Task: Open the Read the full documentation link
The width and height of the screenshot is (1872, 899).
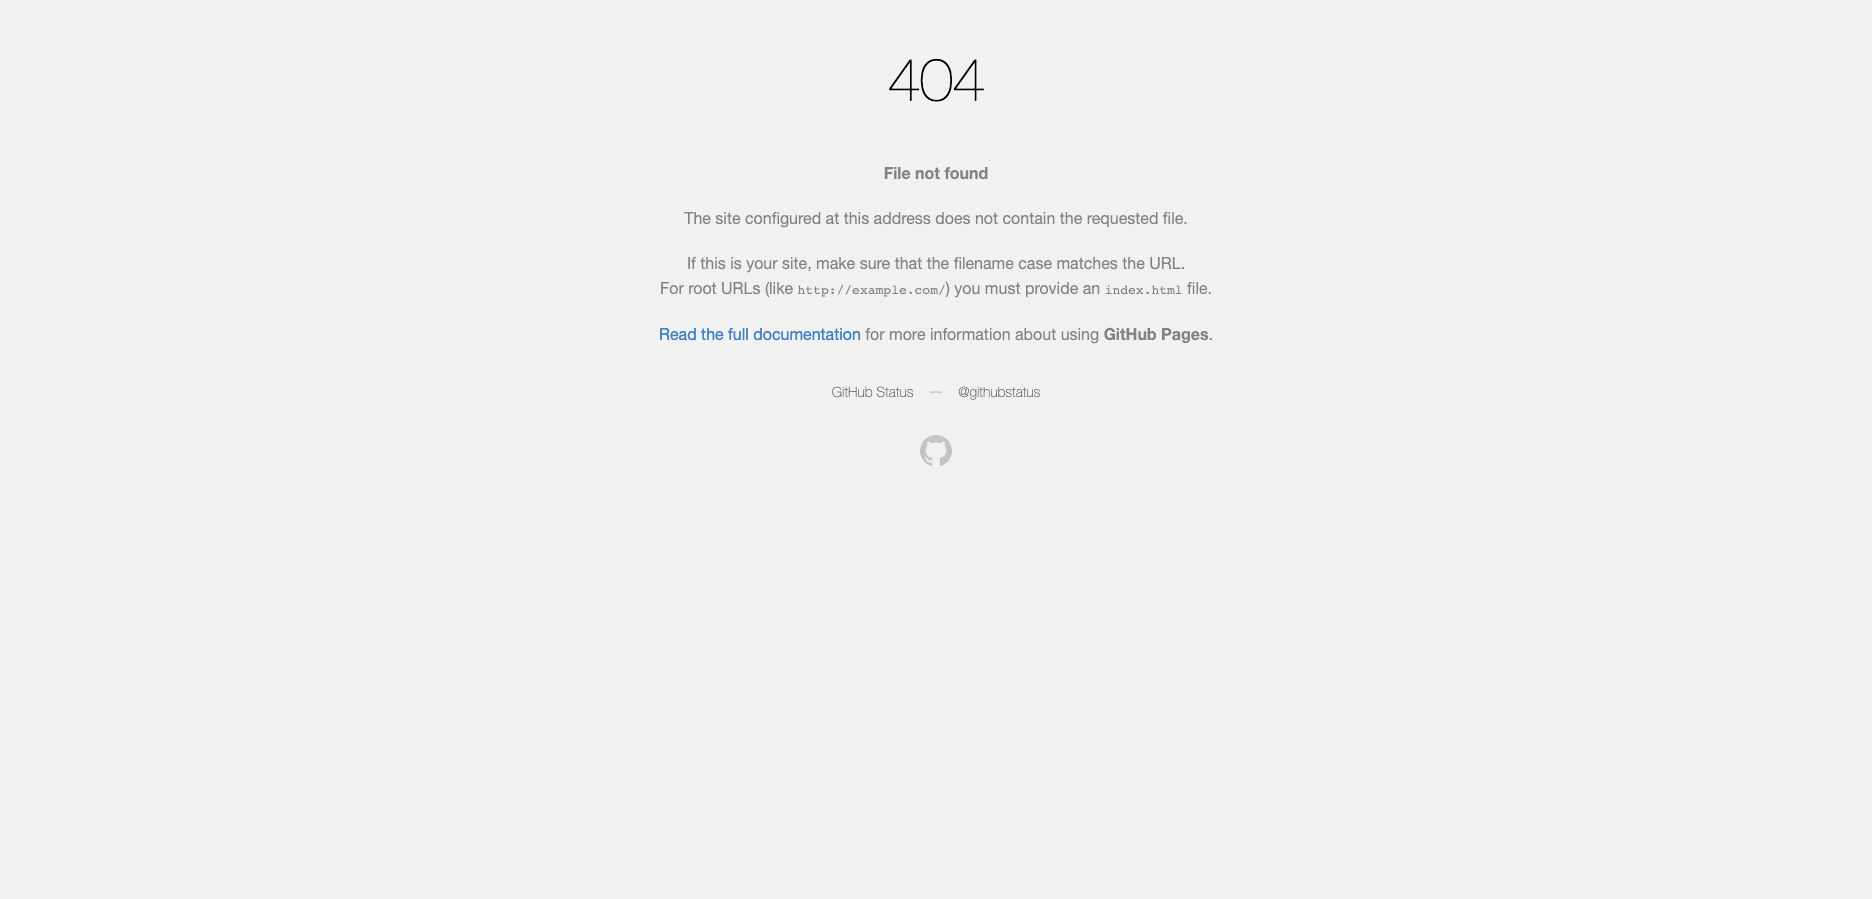Action: click(759, 334)
